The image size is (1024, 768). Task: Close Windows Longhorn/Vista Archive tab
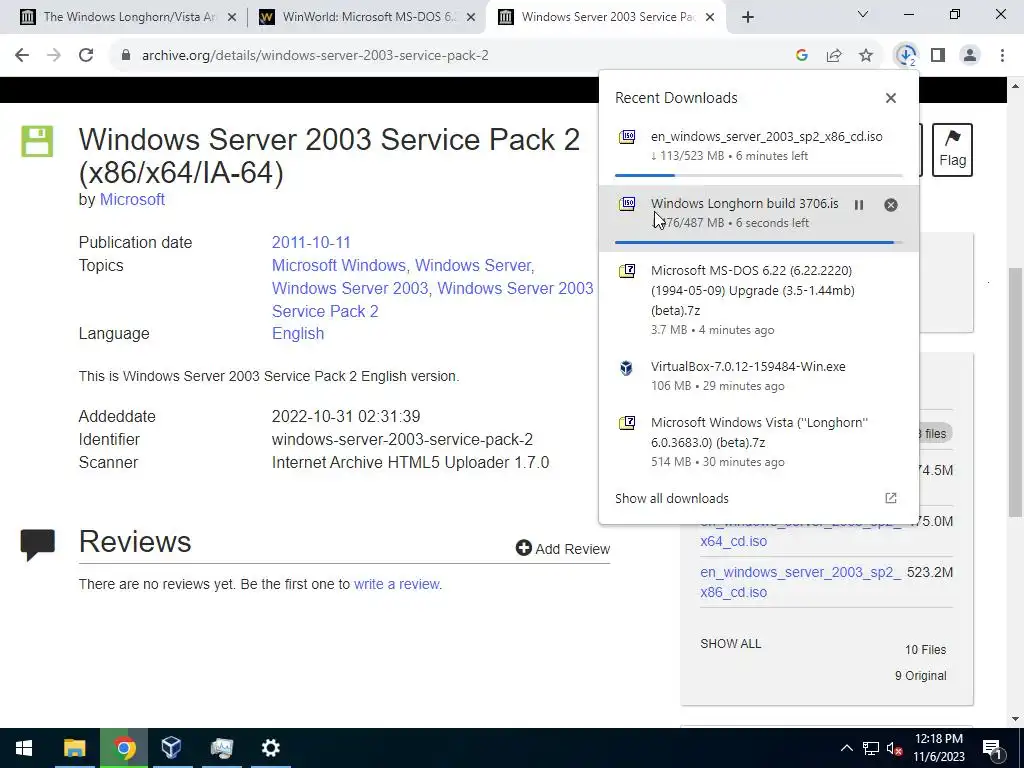231,17
